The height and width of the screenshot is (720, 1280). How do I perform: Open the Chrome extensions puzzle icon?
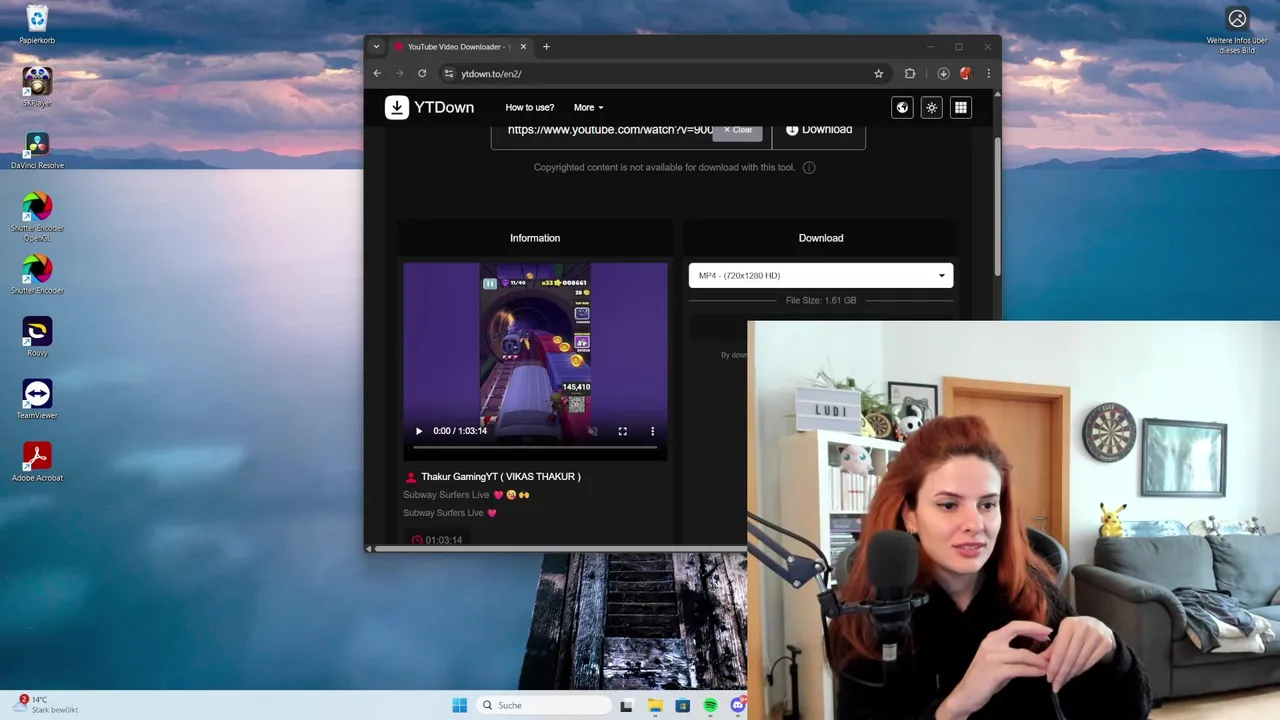coord(910,73)
